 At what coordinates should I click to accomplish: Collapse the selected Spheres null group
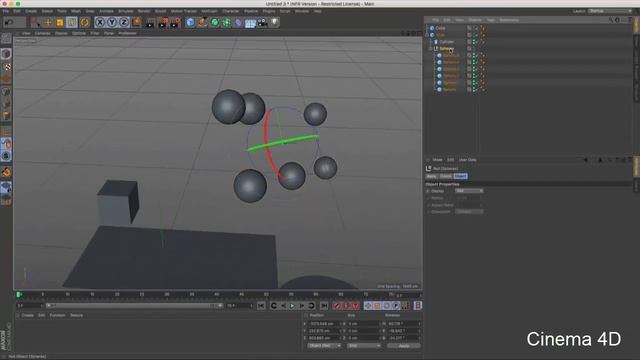click(431, 49)
